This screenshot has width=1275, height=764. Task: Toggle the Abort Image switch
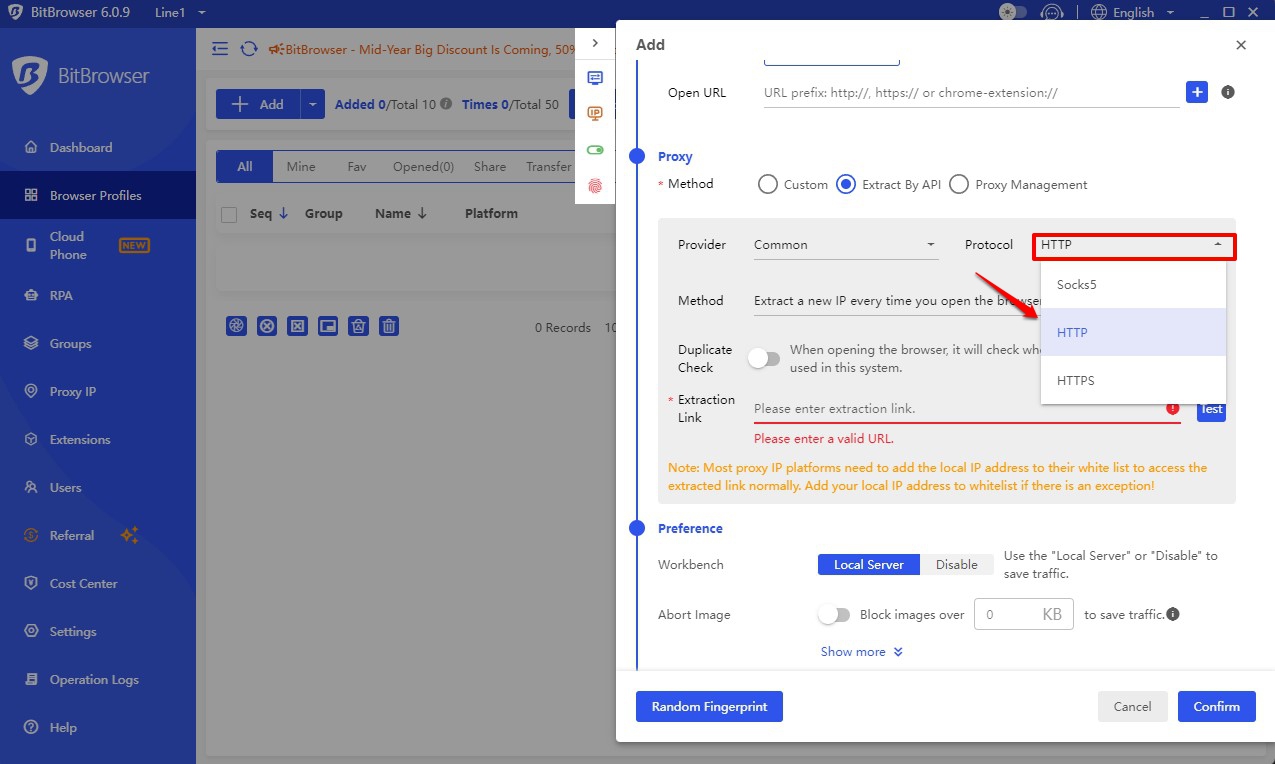tap(834, 615)
